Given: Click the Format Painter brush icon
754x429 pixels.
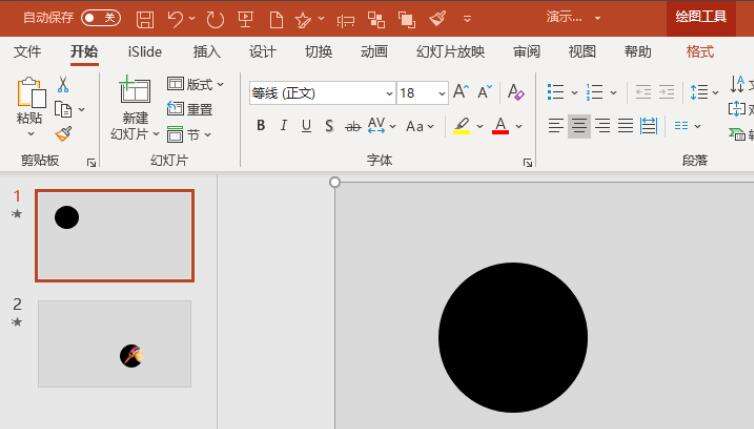Looking at the screenshot, I should (63, 133).
